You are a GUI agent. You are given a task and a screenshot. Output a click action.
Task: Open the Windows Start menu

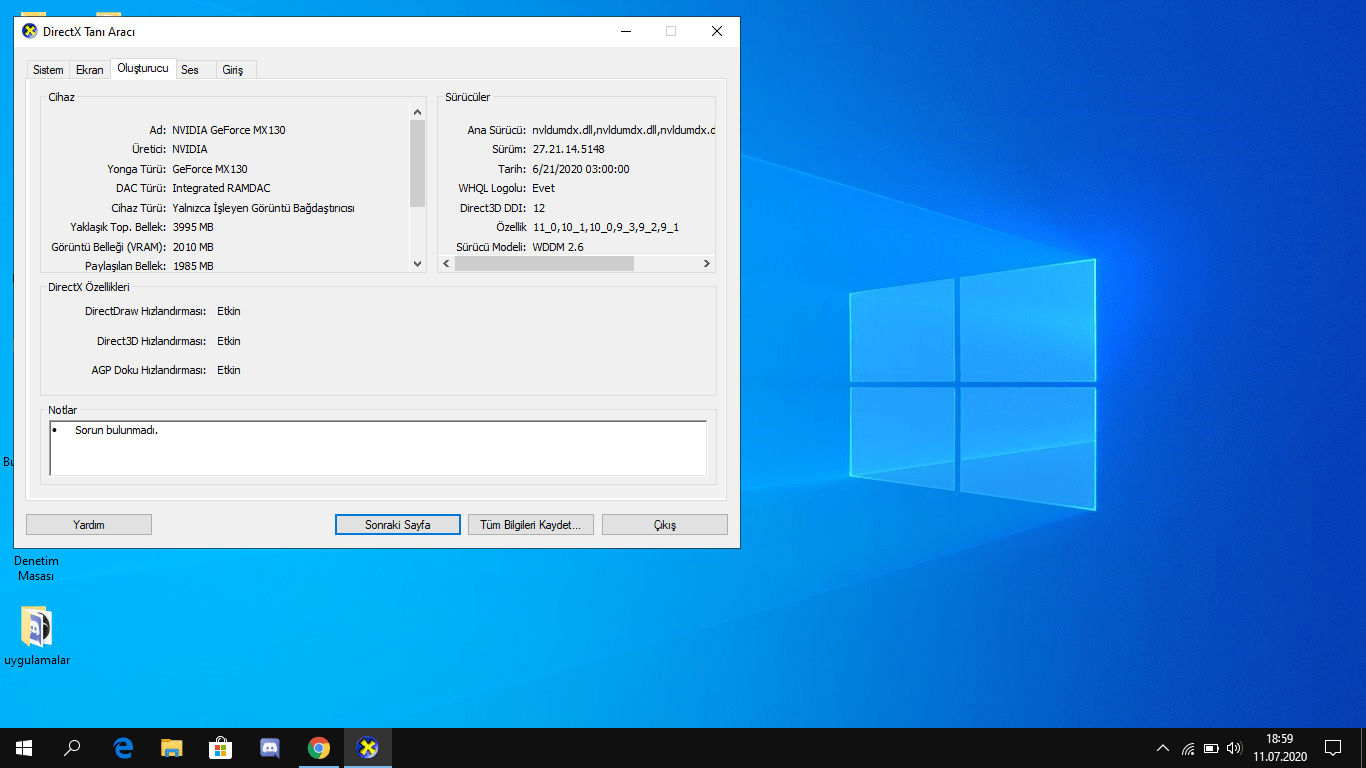click(x=24, y=748)
